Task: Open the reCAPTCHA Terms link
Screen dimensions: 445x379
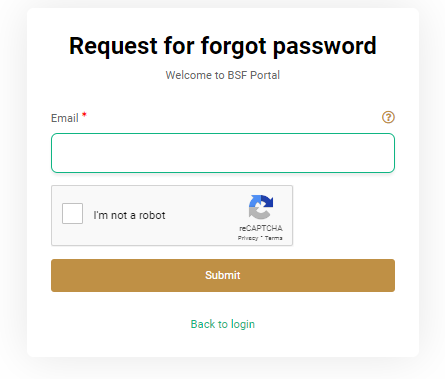Action: click(x=274, y=238)
